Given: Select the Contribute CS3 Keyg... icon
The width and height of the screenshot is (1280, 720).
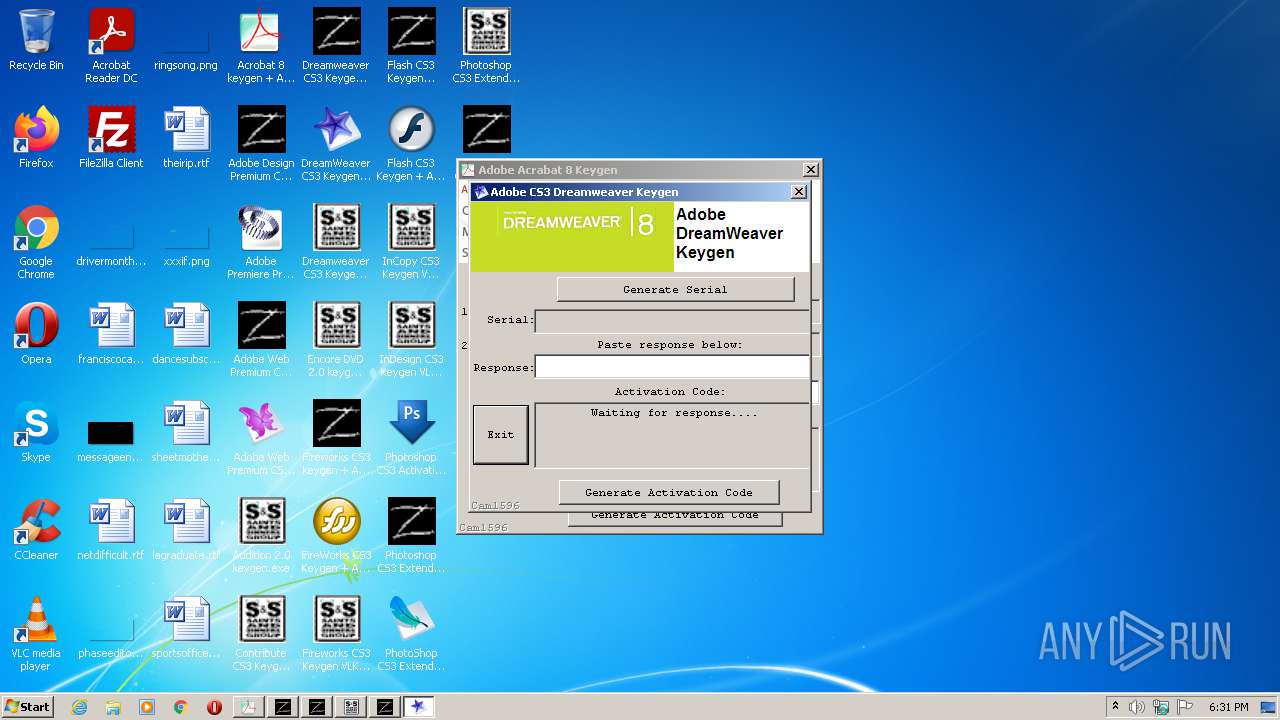Looking at the screenshot, I should 261,634.
